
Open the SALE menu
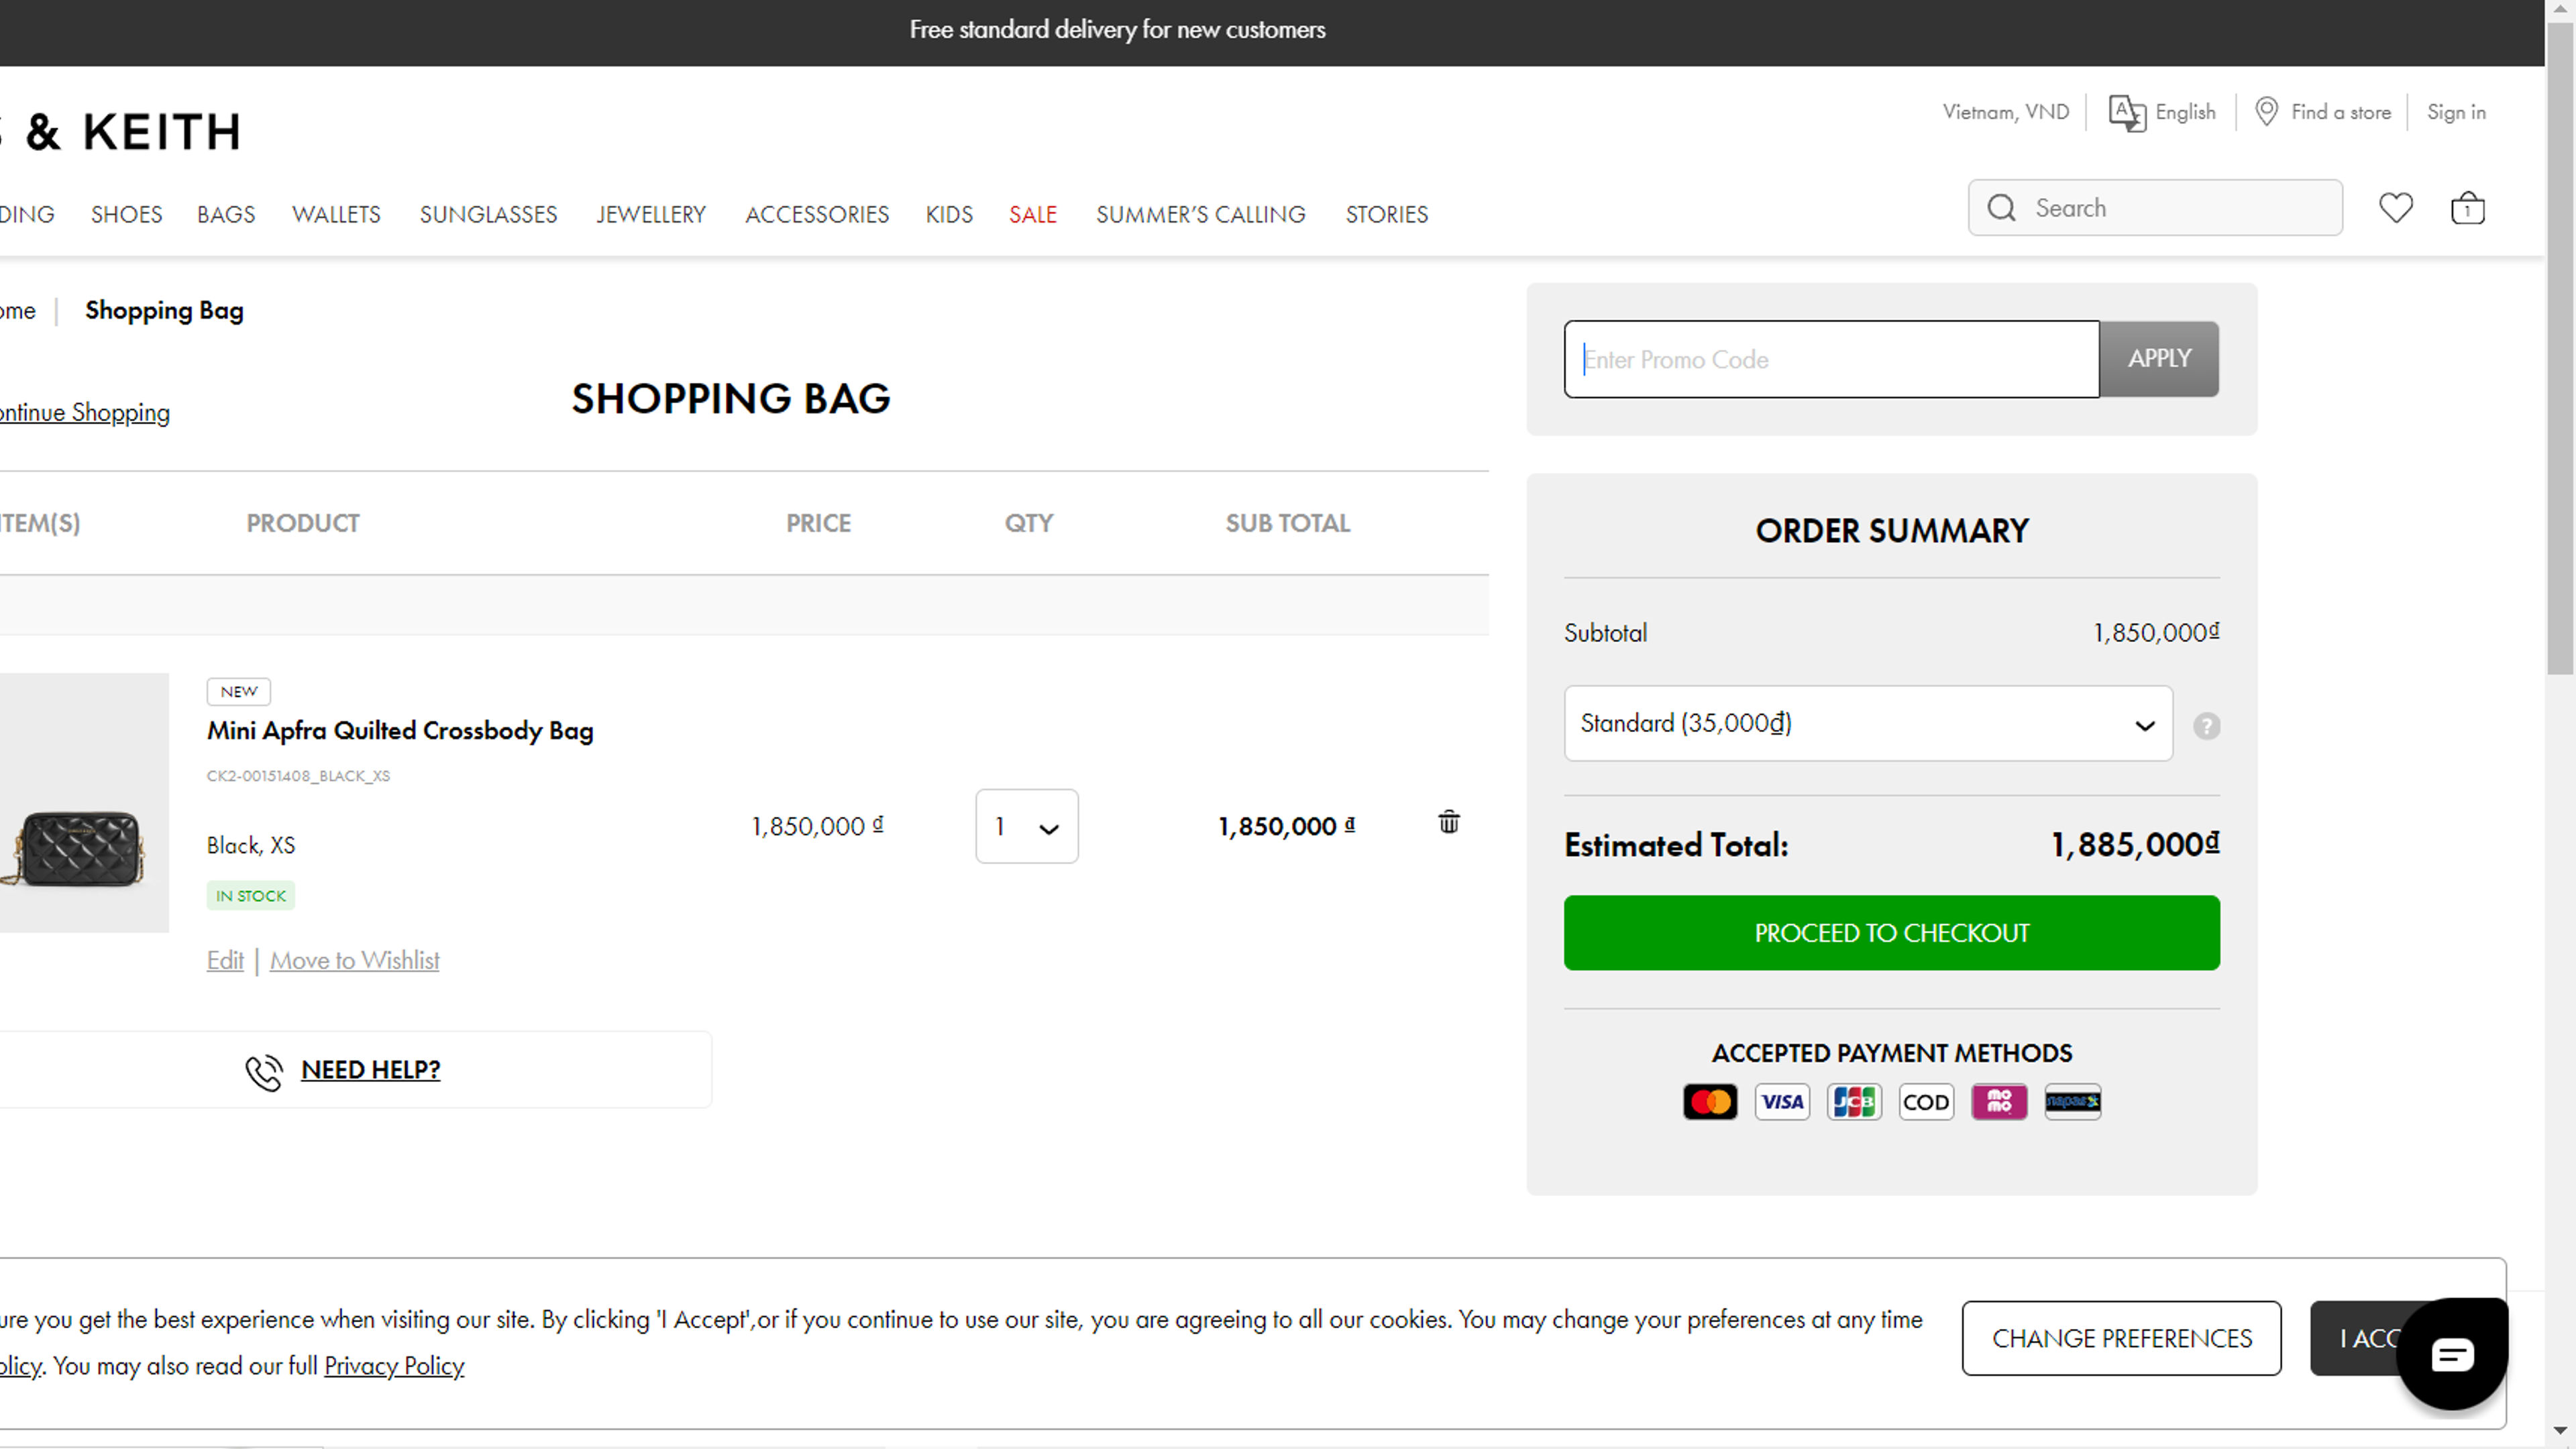tap(1032, 214)
